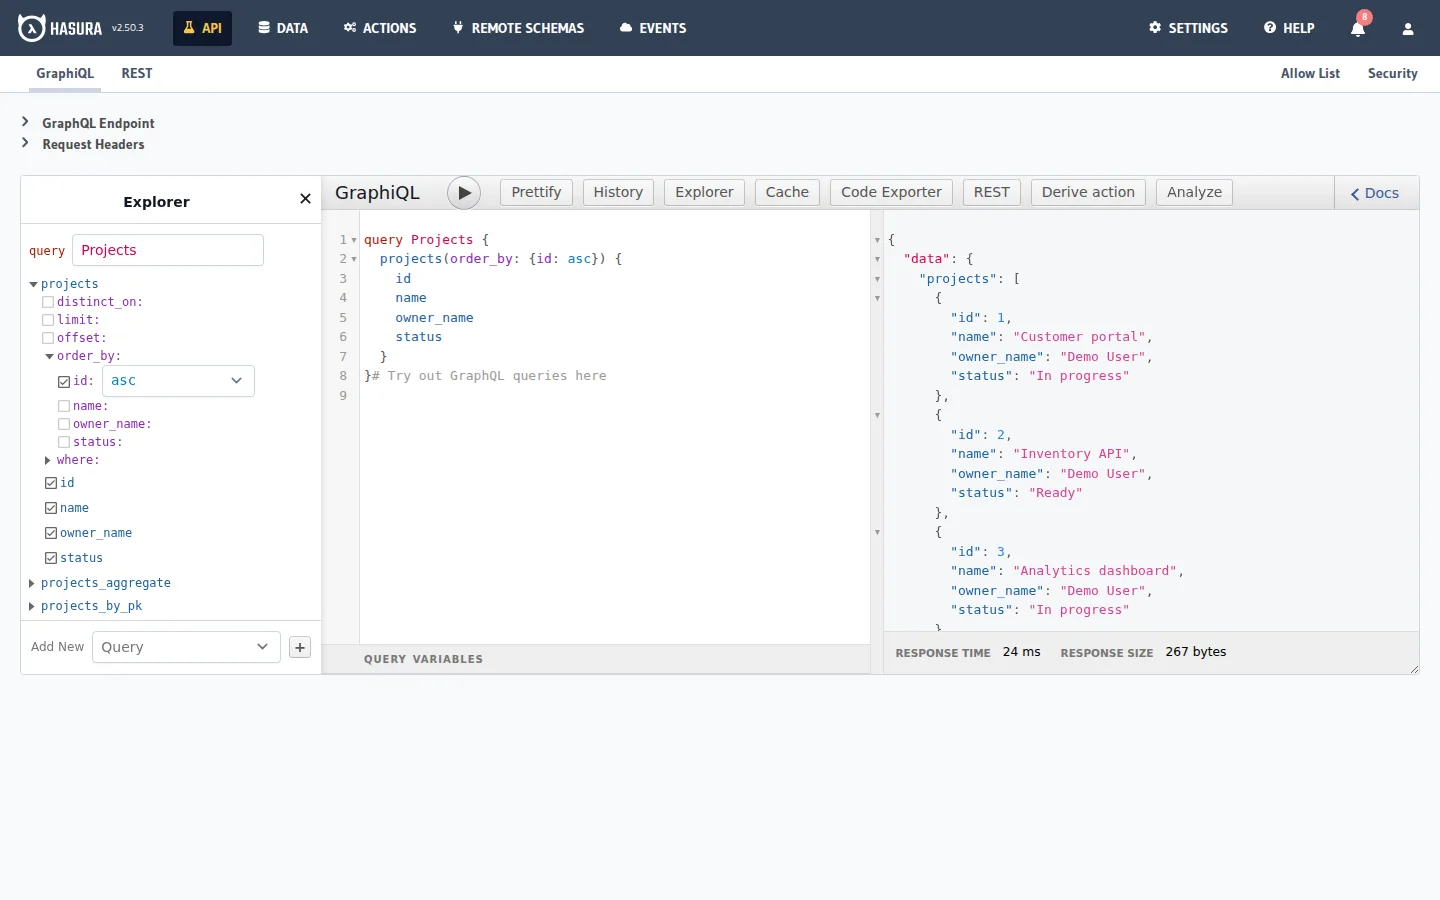The image size is (1440, 900).
Task: Open the Allow List link
Action: 1310,73
